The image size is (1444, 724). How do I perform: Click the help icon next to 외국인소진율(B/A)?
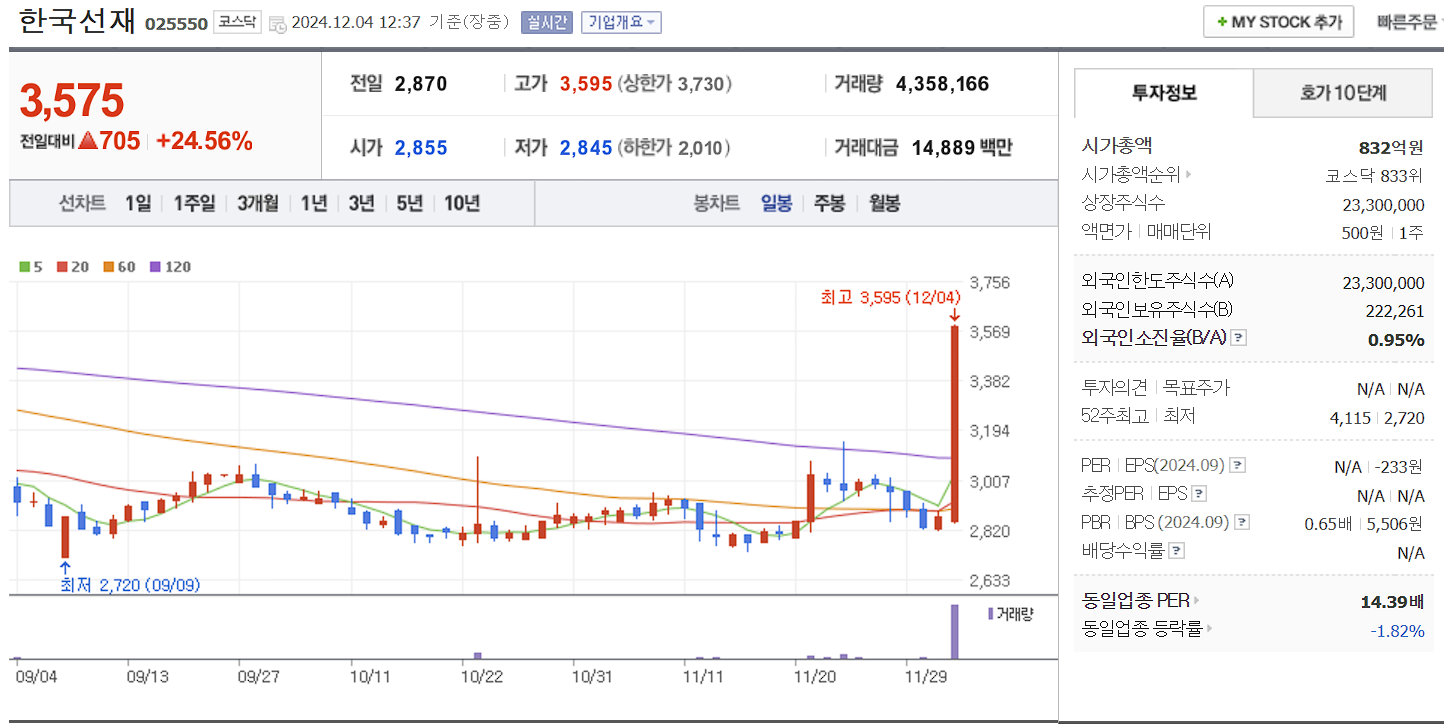point(1238,340)
